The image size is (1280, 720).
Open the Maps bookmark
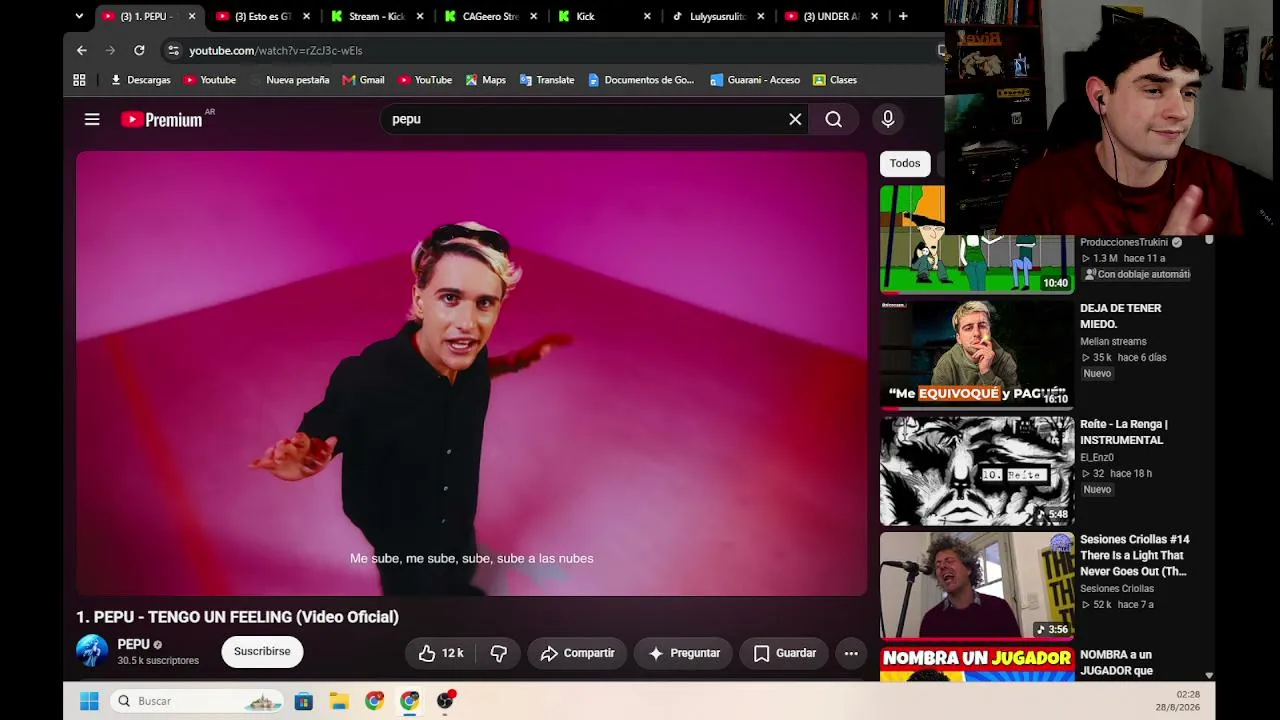point(486,80)
